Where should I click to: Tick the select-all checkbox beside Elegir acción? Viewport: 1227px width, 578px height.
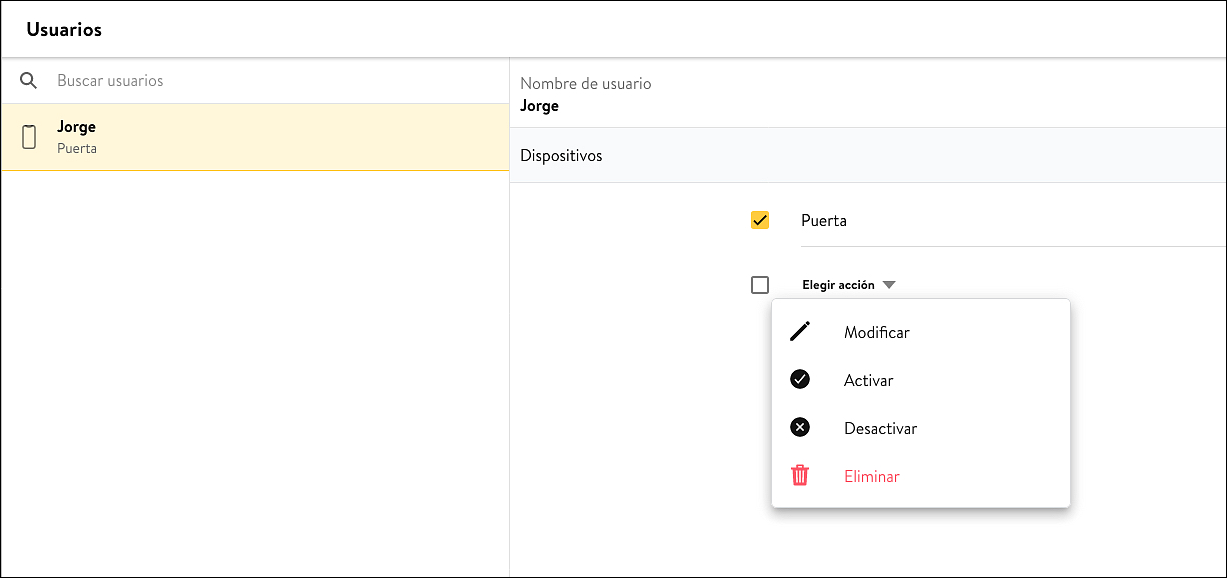point(760,285)
